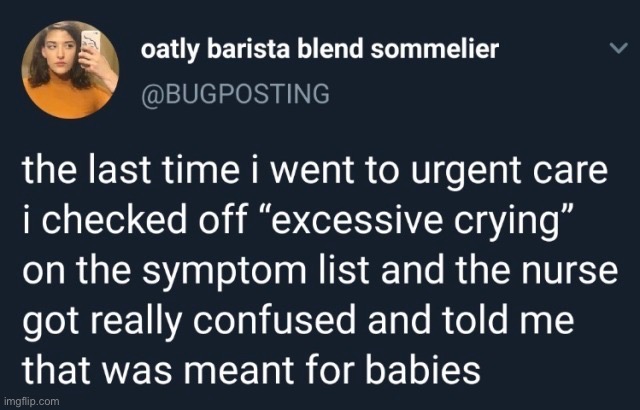
Task: Click the imgflip.com watermark
Action: coord(31,401)
